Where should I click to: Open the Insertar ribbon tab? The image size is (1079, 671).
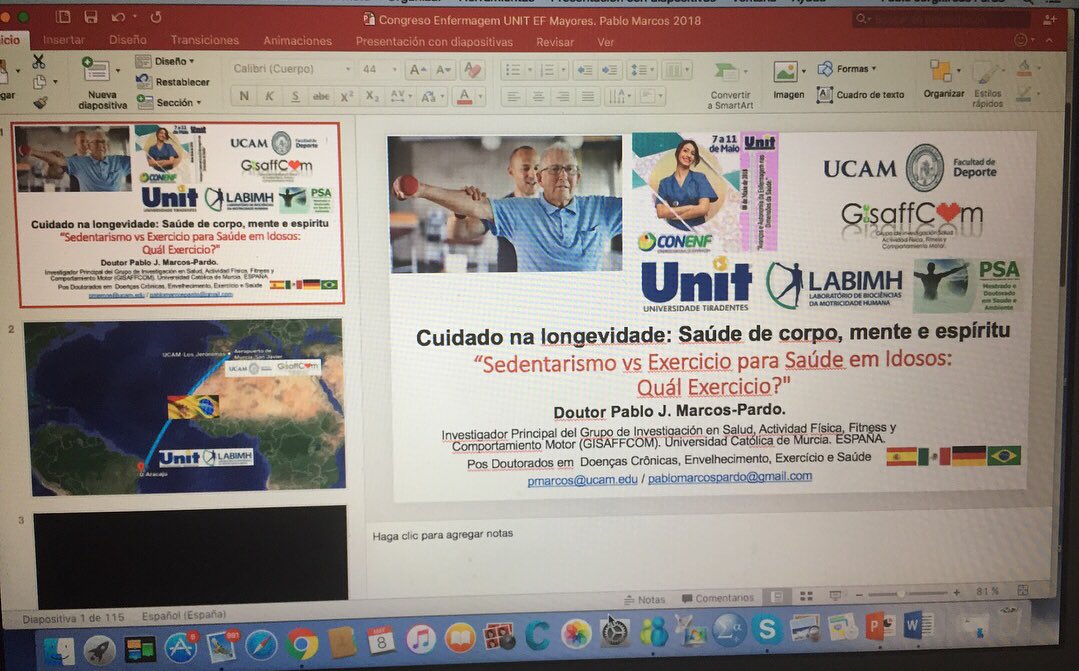click(63, 40)
